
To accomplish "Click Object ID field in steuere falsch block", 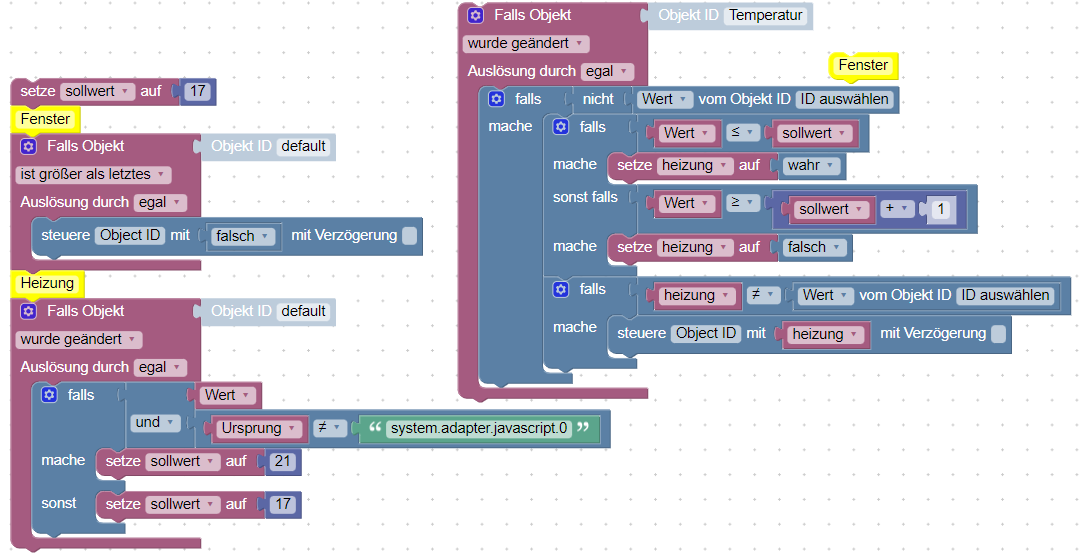I will (130, 236).
